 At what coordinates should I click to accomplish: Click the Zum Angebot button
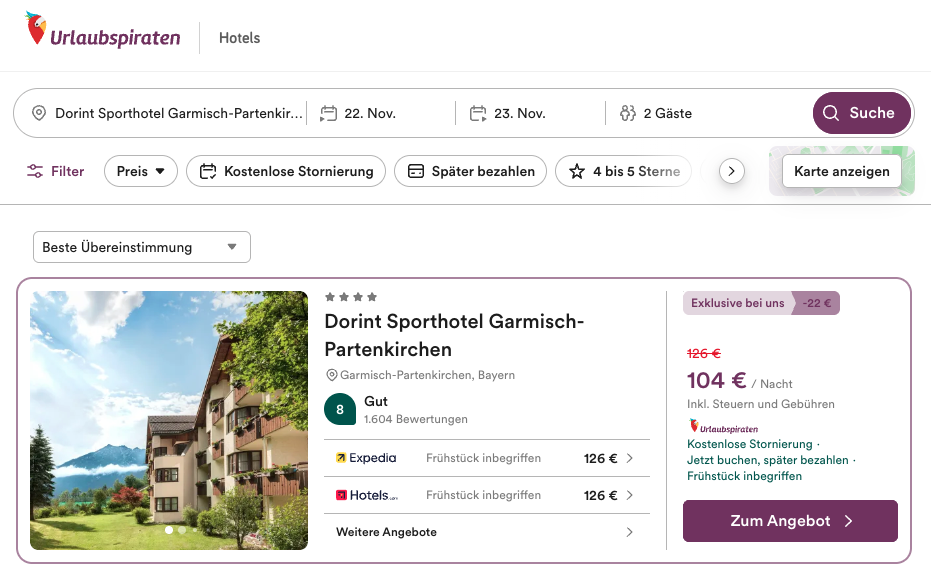tap(790, 521)
